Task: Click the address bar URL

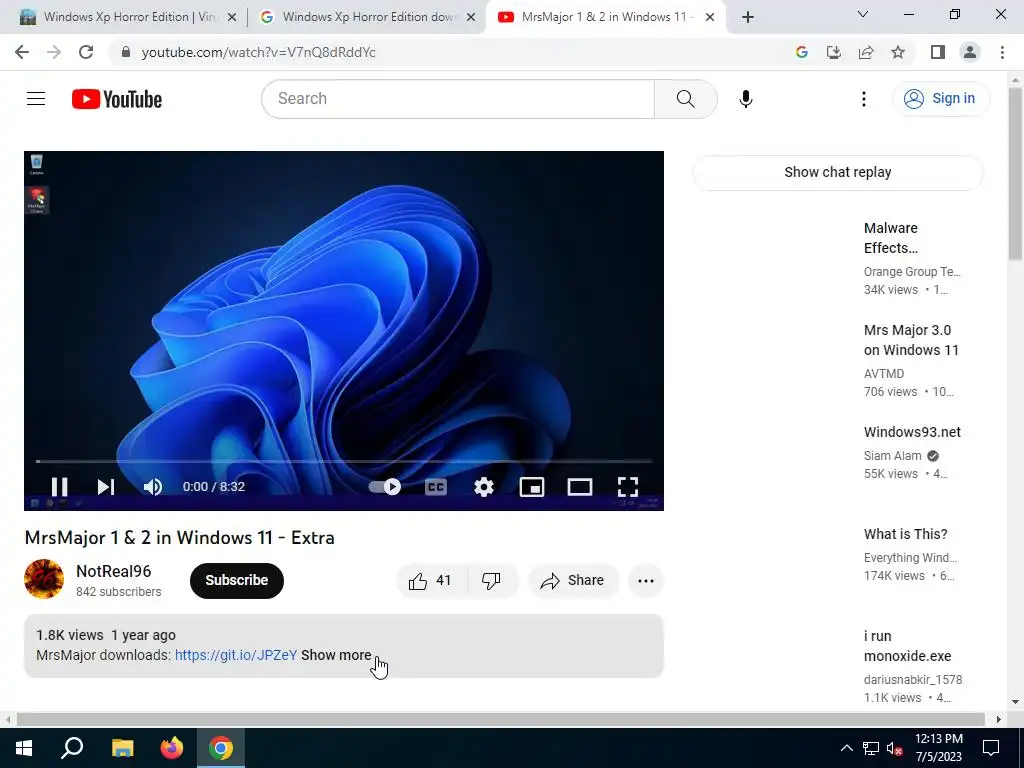Action: [259, 52]
